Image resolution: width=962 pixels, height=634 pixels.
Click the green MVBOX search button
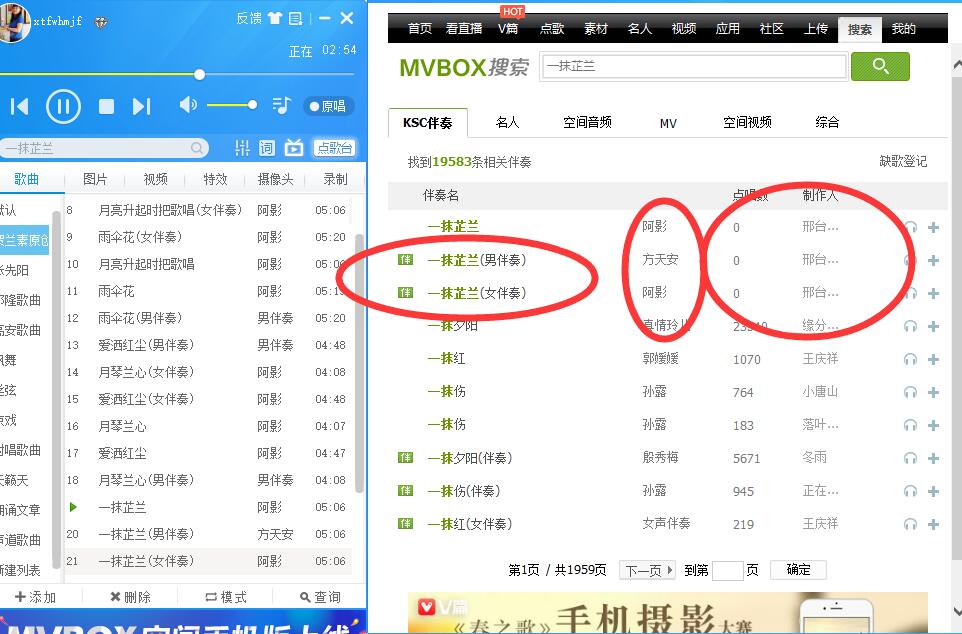[x=880, y=66]
